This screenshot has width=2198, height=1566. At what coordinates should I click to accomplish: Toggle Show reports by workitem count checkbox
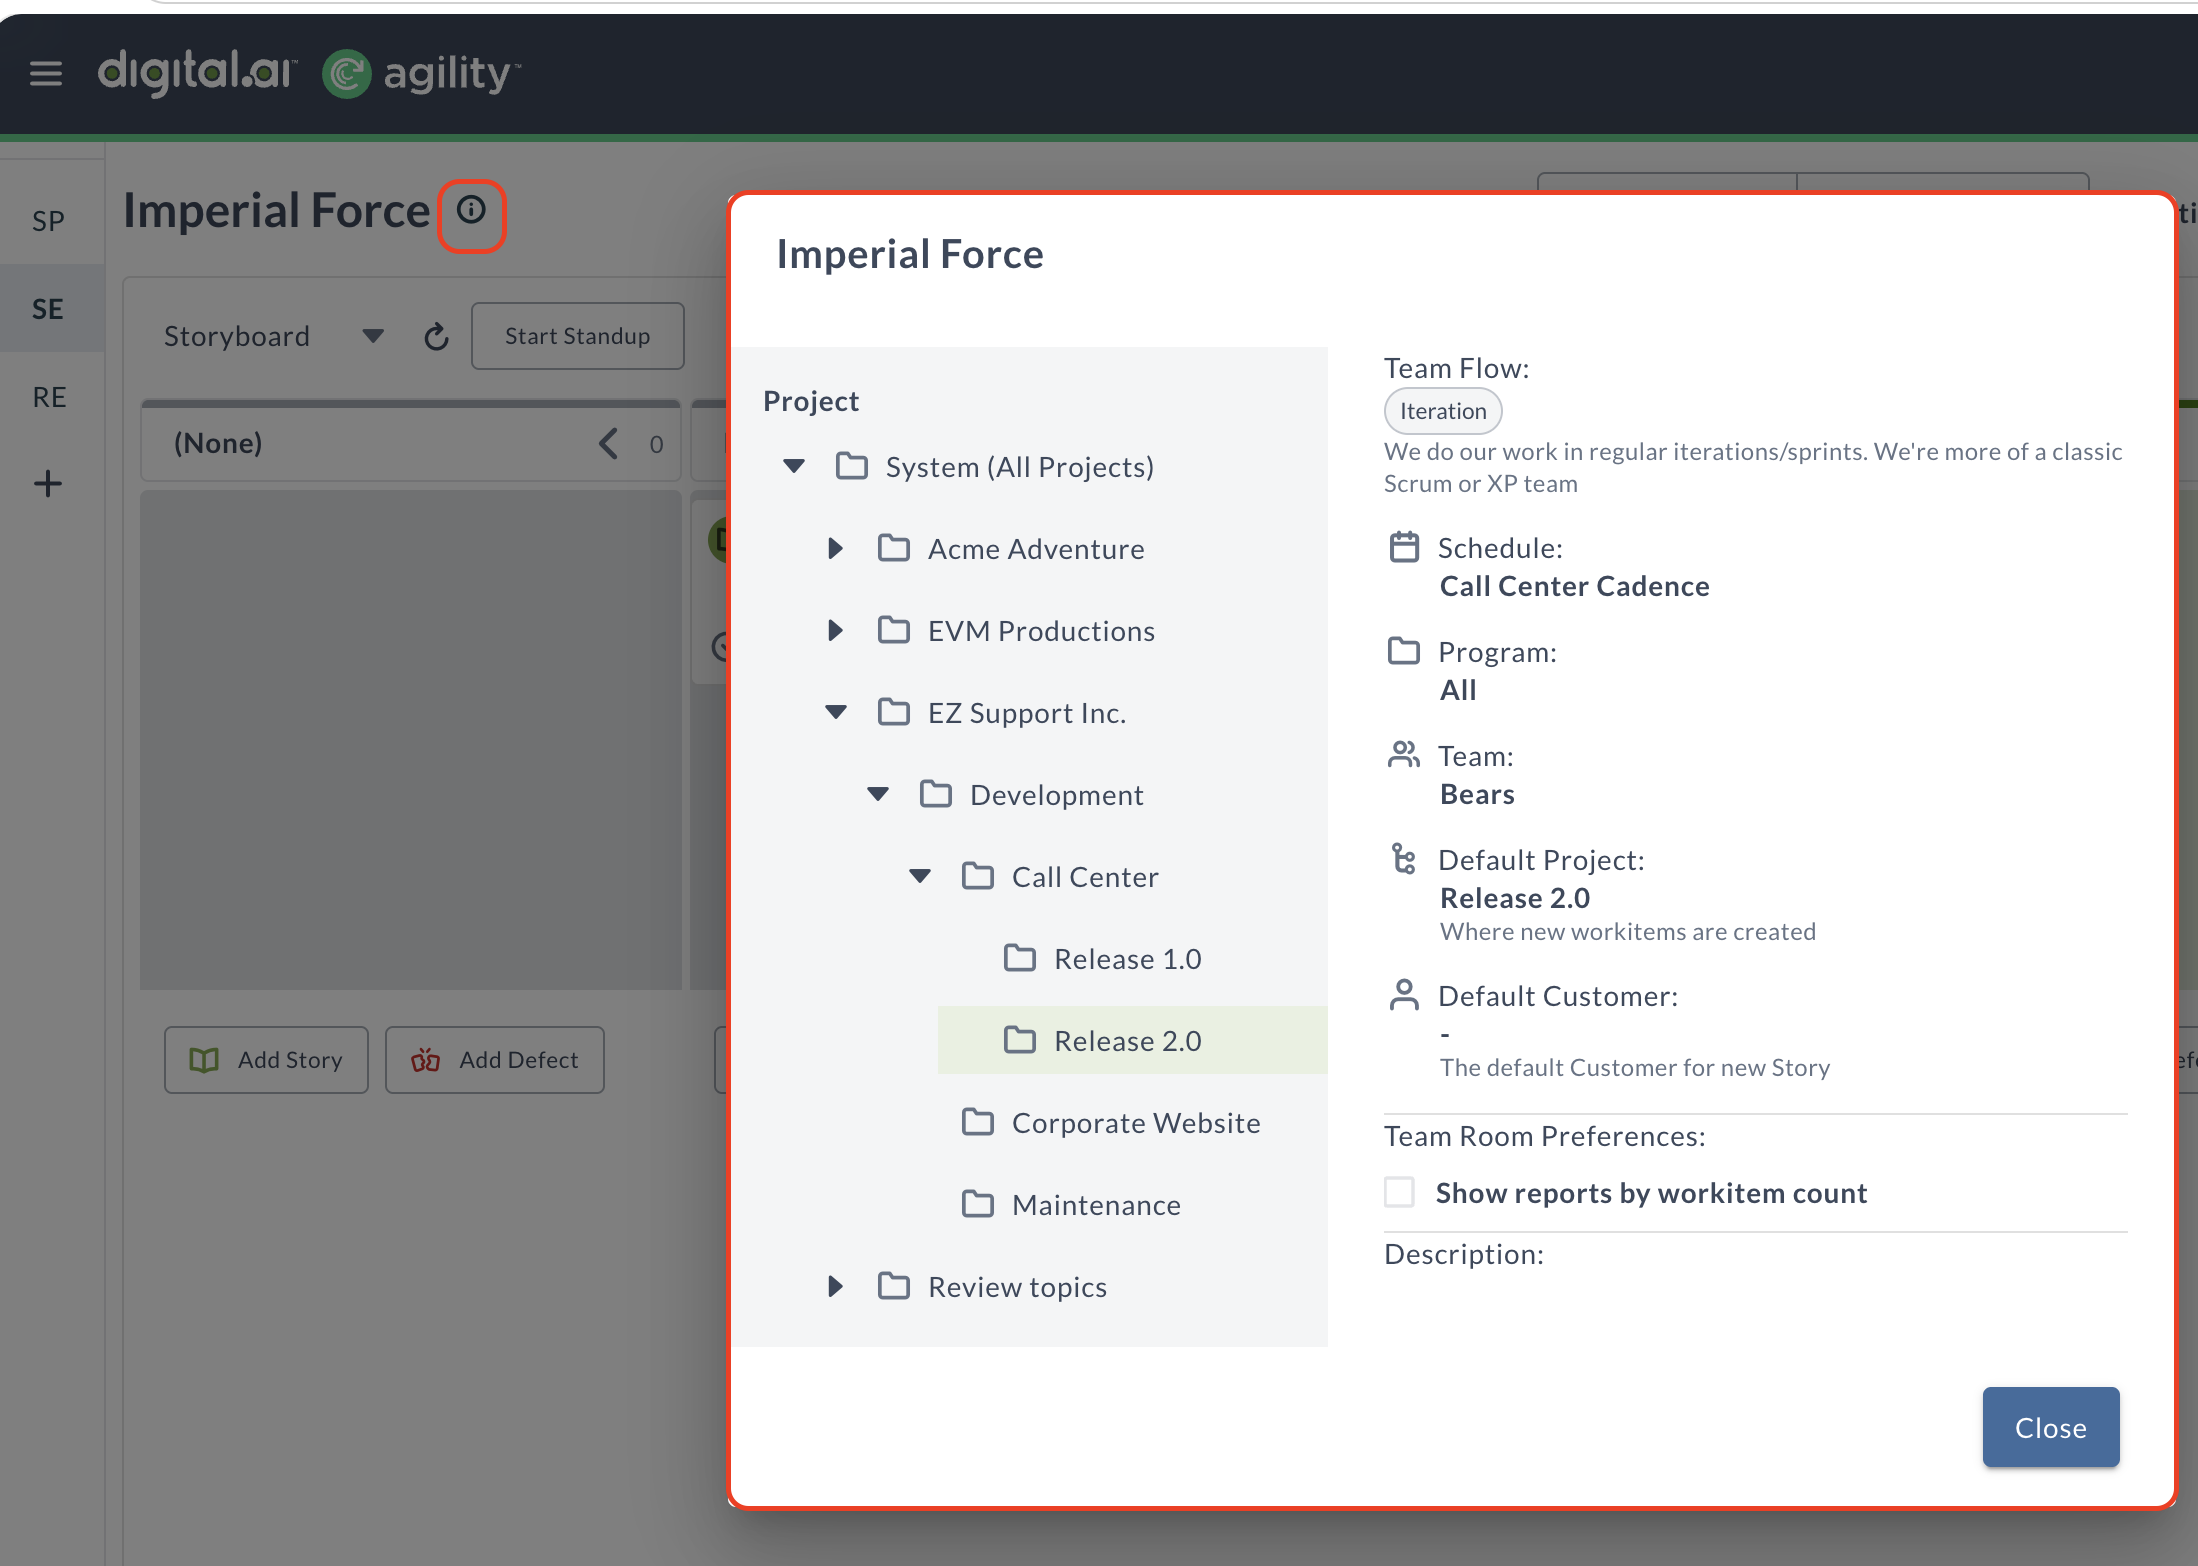pyautogui.click(x=1400, y=1192)
